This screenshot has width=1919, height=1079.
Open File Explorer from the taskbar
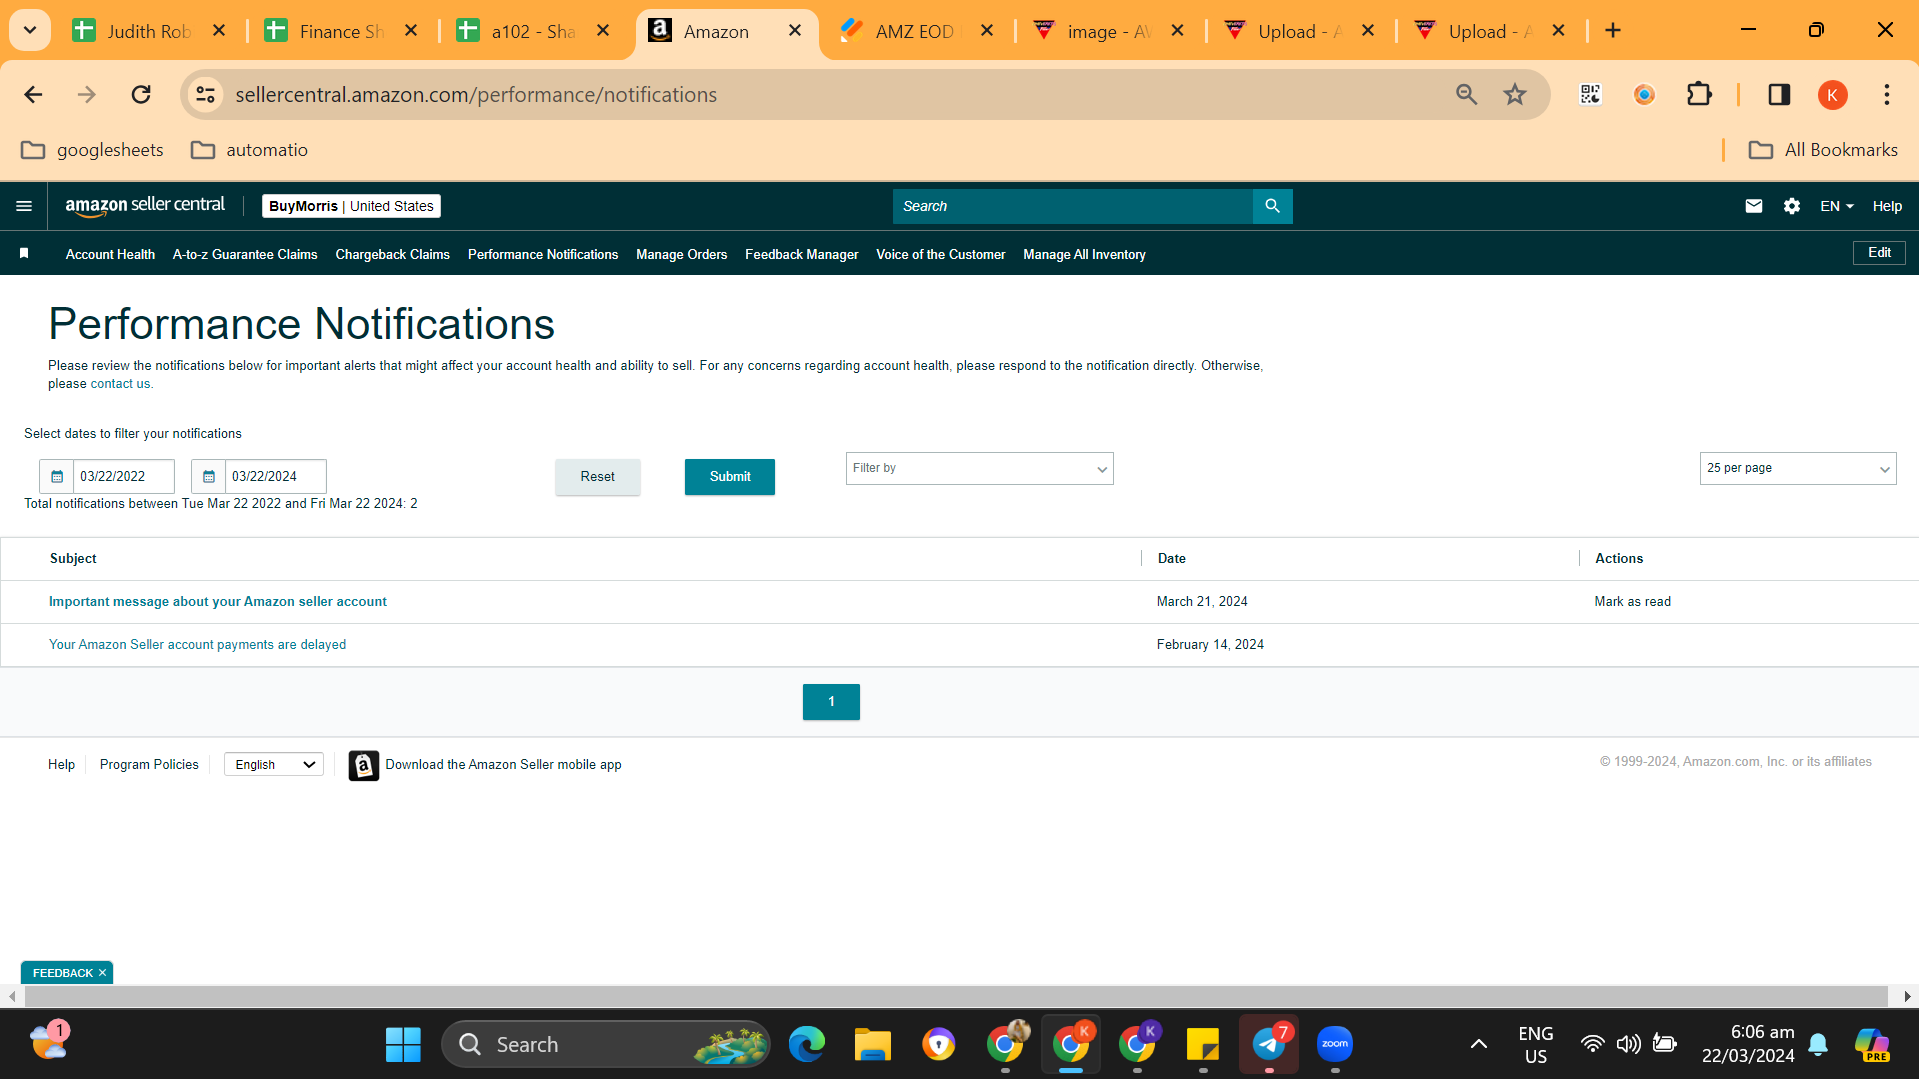pyautogui.click(x=872, y=1045)
